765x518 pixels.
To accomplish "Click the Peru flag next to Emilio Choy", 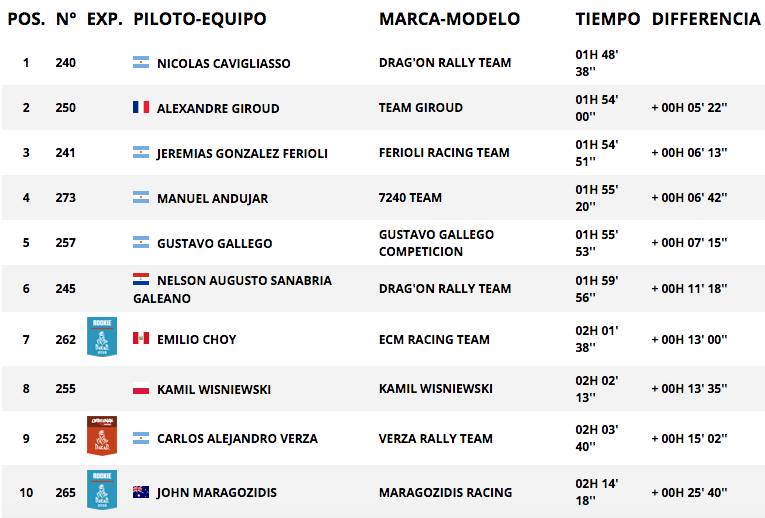I will pyautogui.click(x=141, y=338).
